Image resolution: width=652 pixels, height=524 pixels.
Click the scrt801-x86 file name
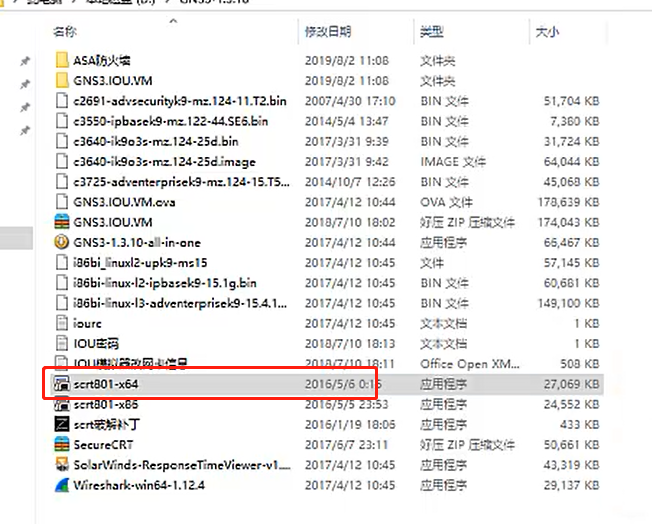pos(106,405)
